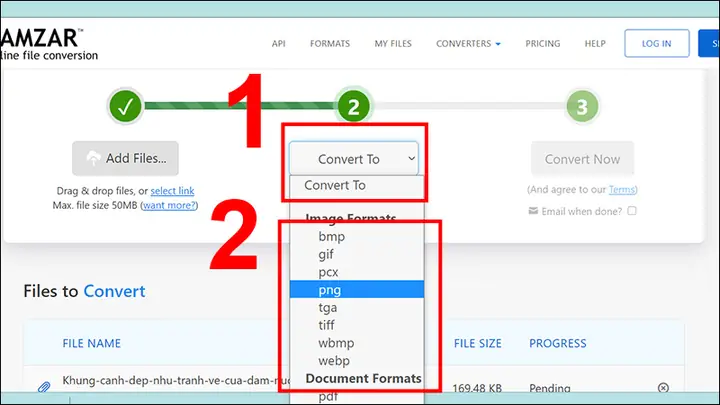Screen dimensions: 720x405
Task: Click the step 2 green circle
Action: point(354,106)
